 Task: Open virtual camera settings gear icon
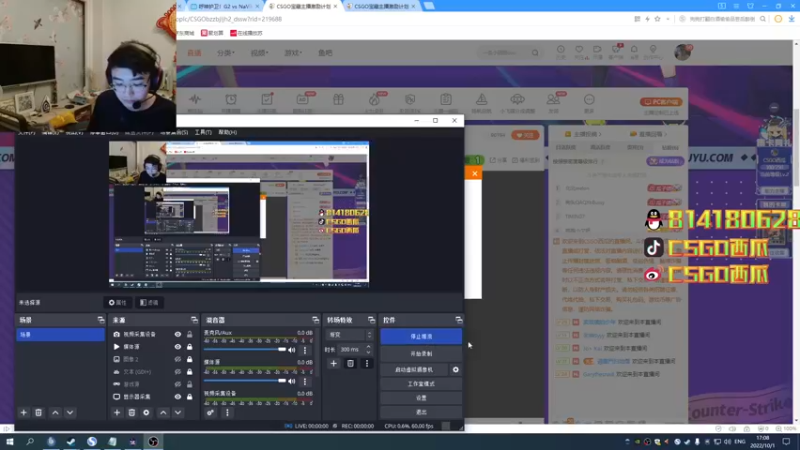tap(456, 369)
